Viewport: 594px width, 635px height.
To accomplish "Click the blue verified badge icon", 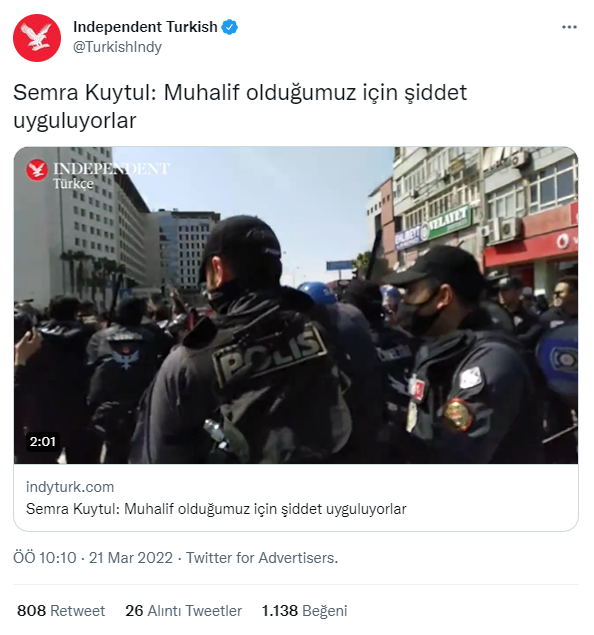I will (230, 27).
